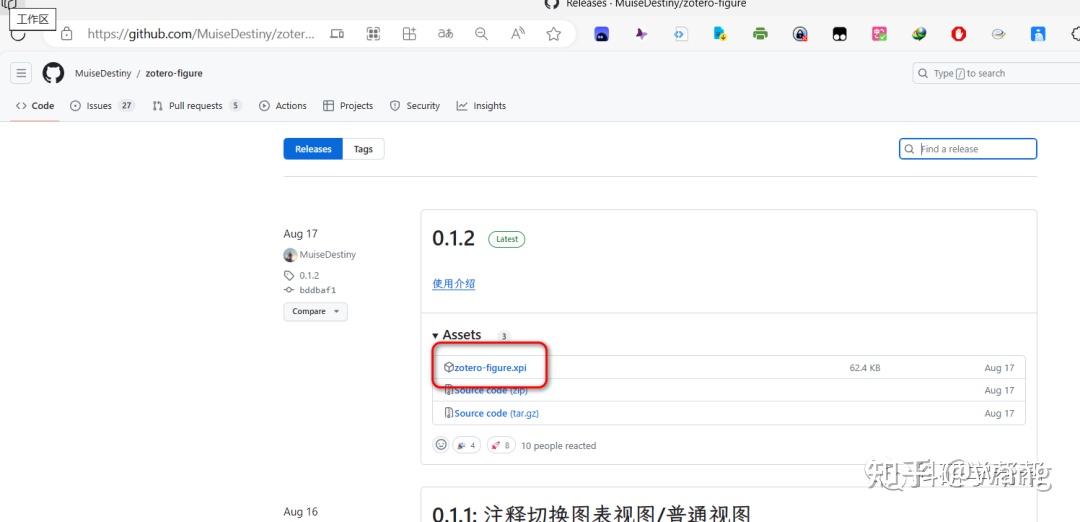Focus the Find a release field
Image resolution: width=1080 pixels, height=522 pixels.
coord(968,149)
